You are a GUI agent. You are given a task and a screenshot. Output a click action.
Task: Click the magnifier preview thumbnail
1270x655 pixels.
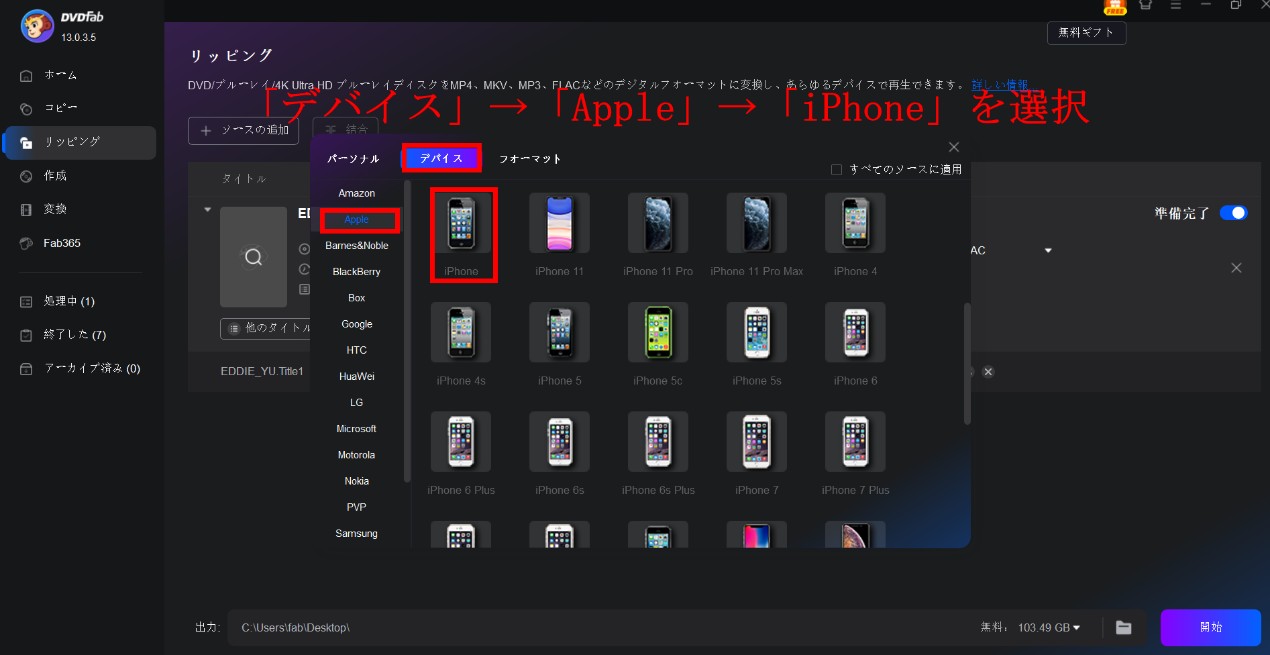(x=253, y=257)
